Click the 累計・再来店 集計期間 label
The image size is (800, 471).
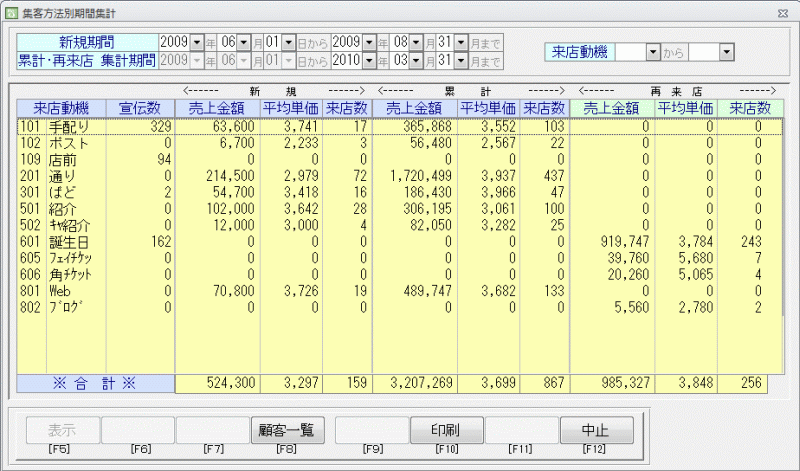[x=87, y=61]
